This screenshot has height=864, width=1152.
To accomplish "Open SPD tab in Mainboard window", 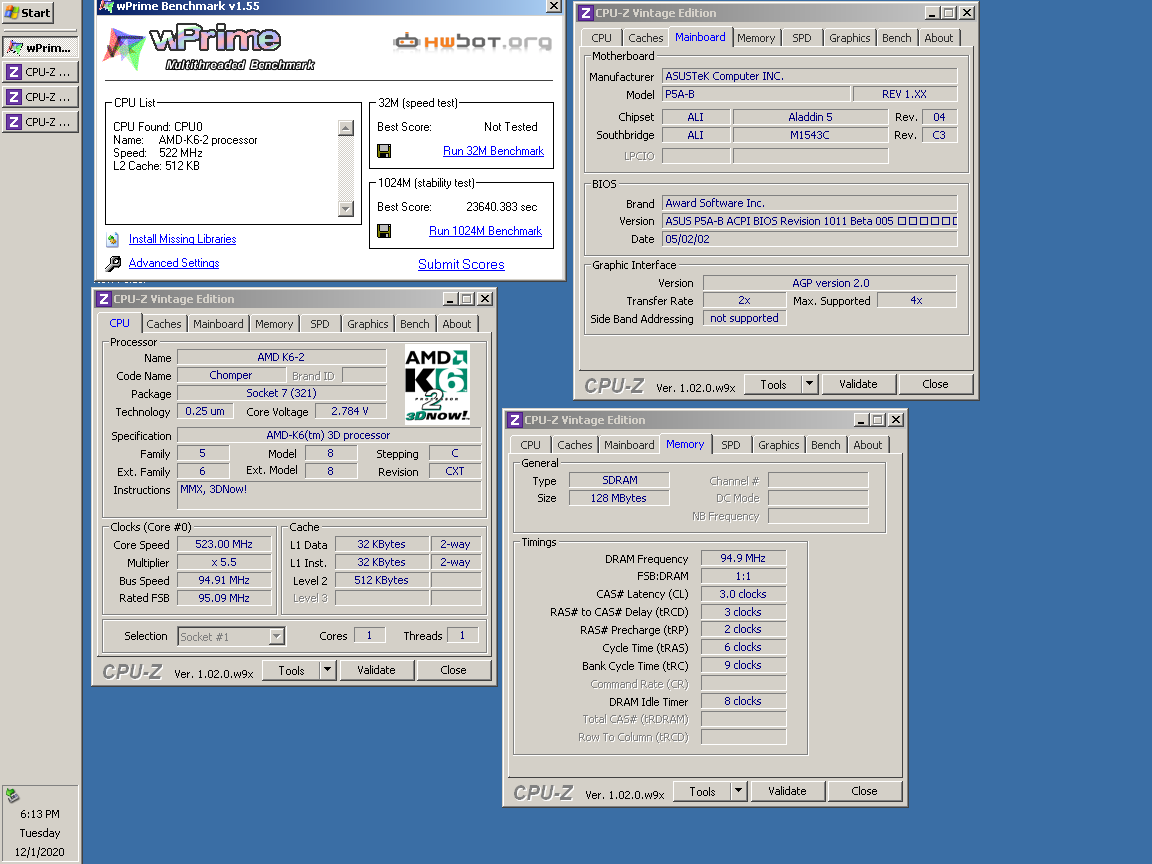I will 802,38.
